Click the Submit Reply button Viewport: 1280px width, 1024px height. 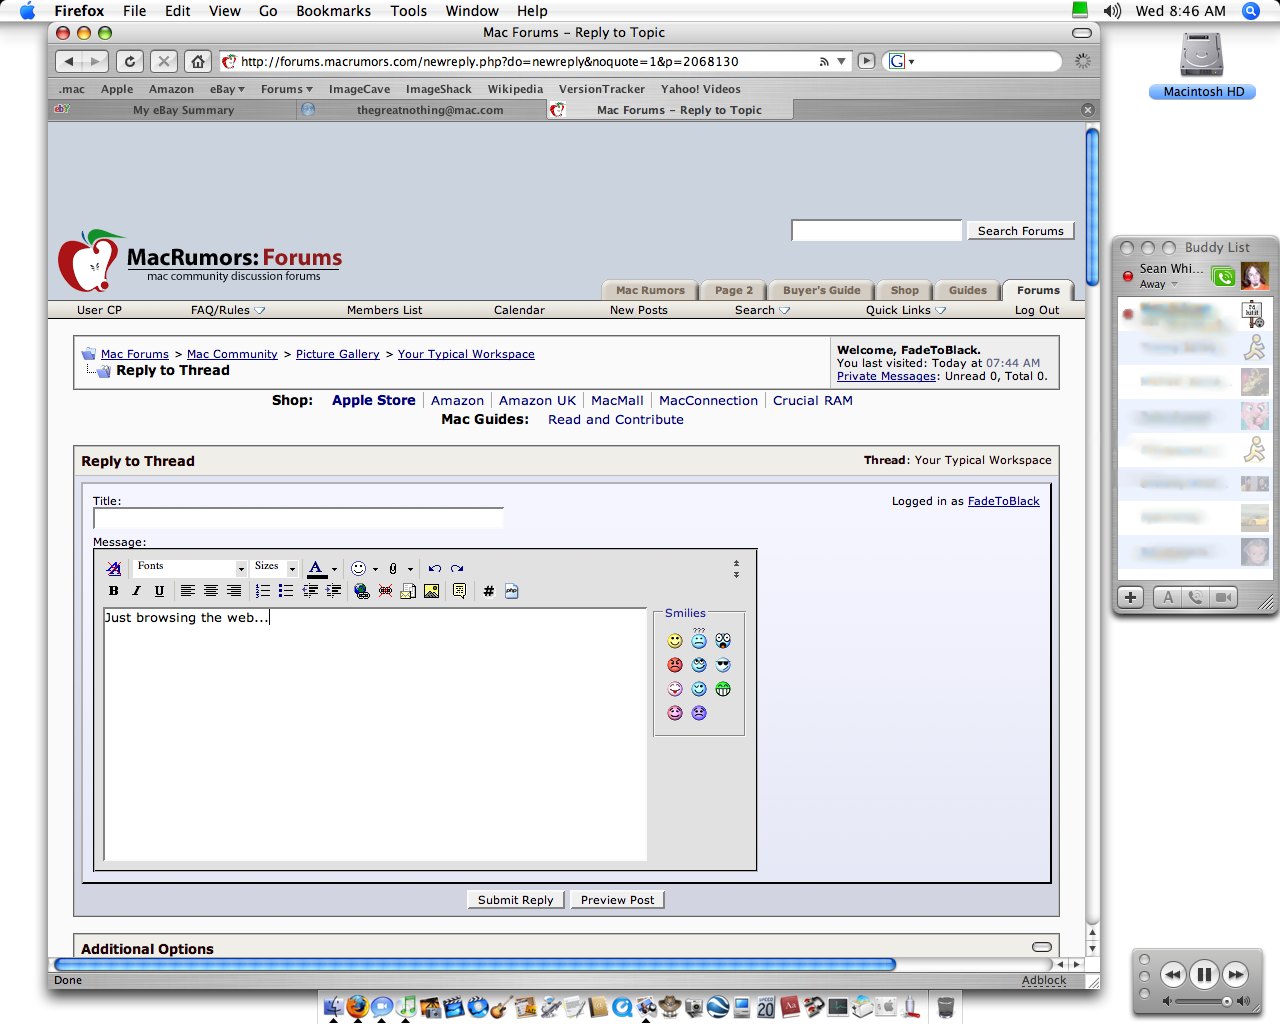click(515, 900)
